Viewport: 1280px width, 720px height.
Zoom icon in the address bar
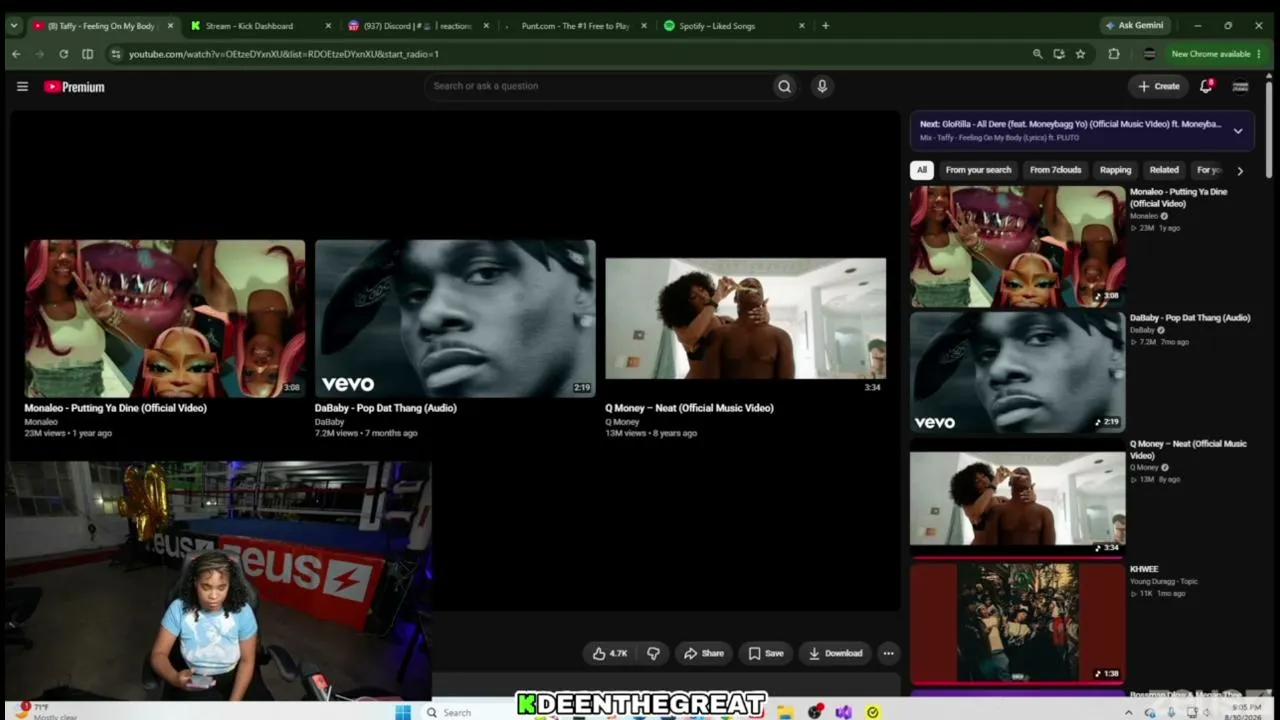[1037, 54]
